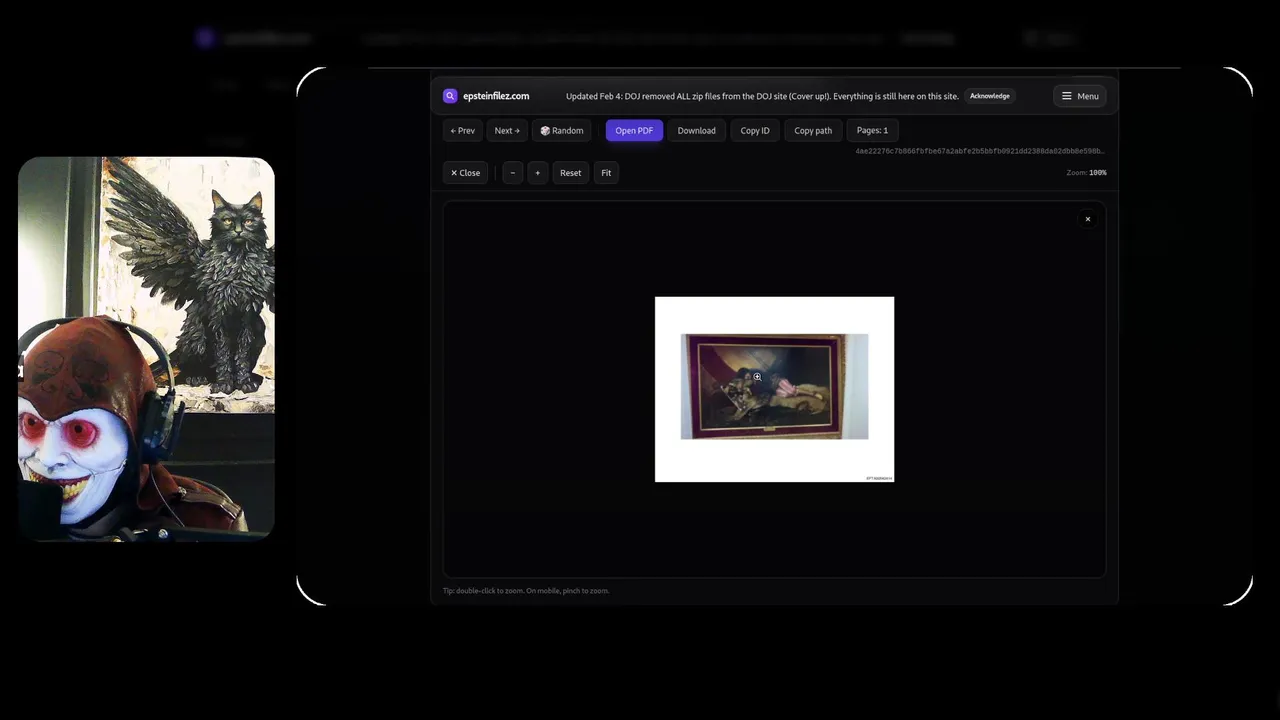Viewport: 1280px width, 720px height.
Task: Zoom out with the minus button
Action: pyautogui.click(x=513, y=173)
